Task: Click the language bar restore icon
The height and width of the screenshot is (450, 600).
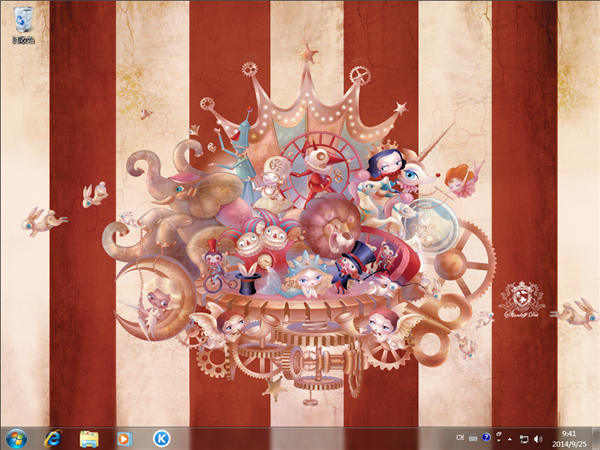Action: [x=498, y=434]
